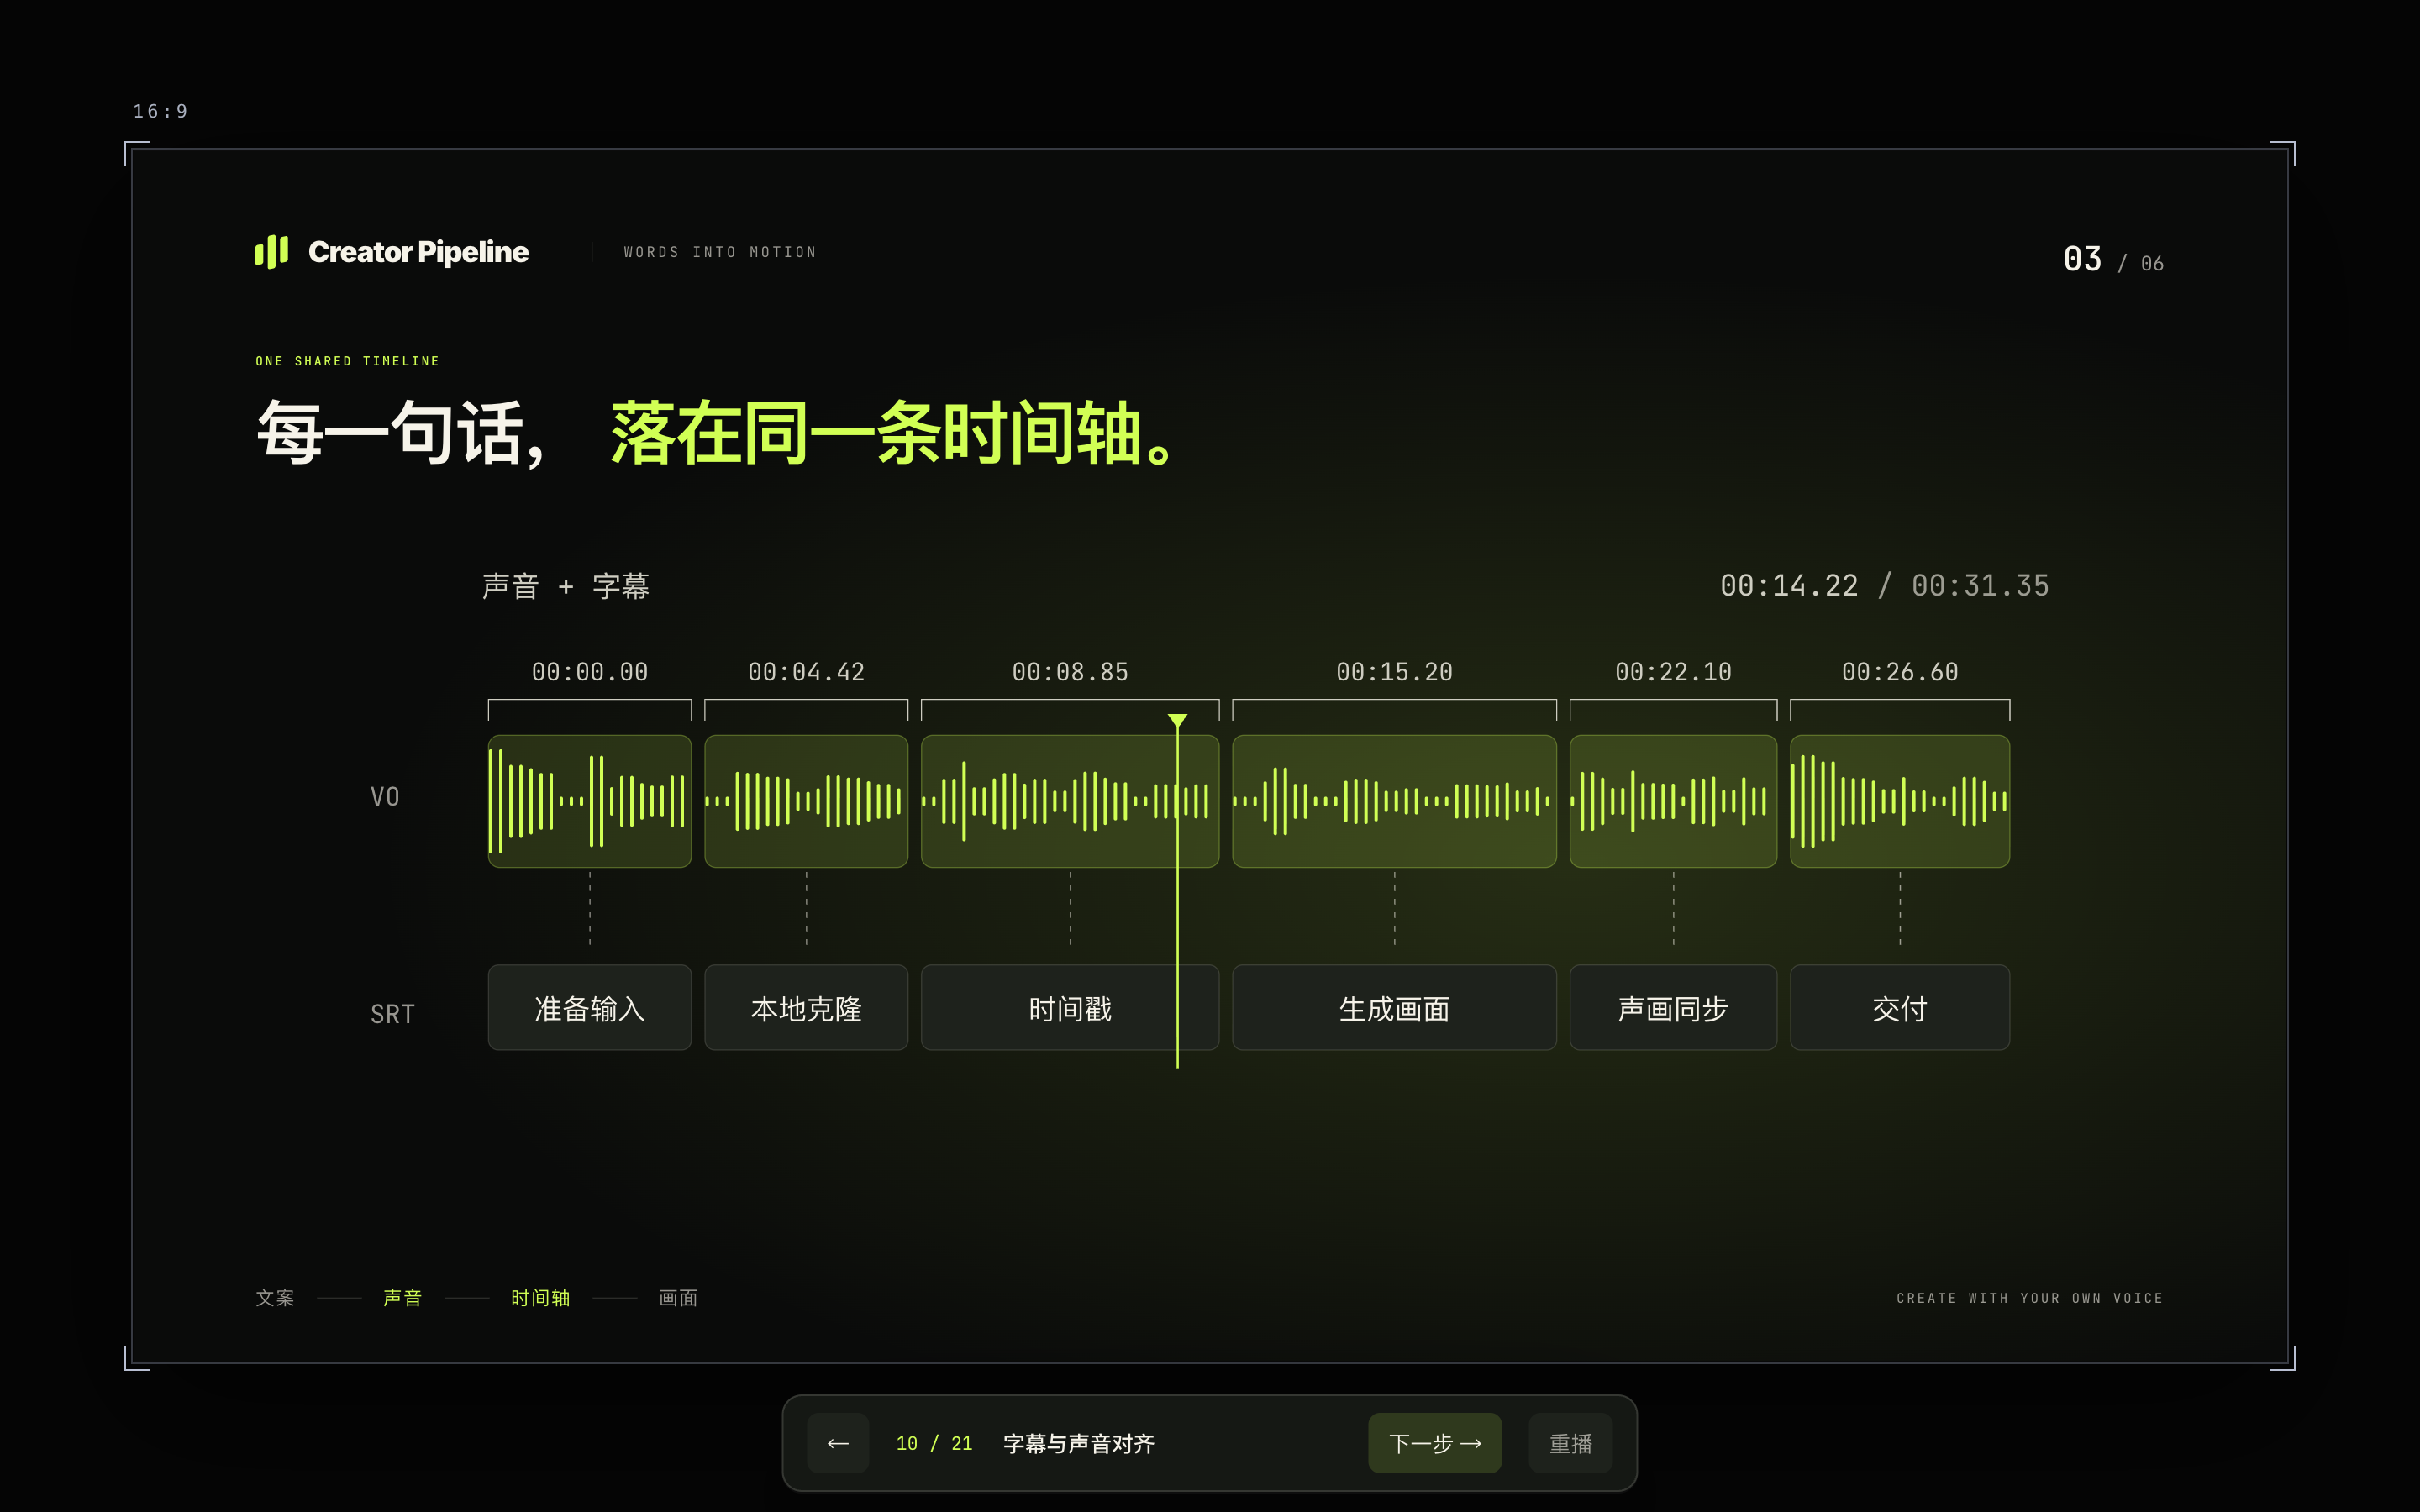Click the SRT track label

[392, 1014]
